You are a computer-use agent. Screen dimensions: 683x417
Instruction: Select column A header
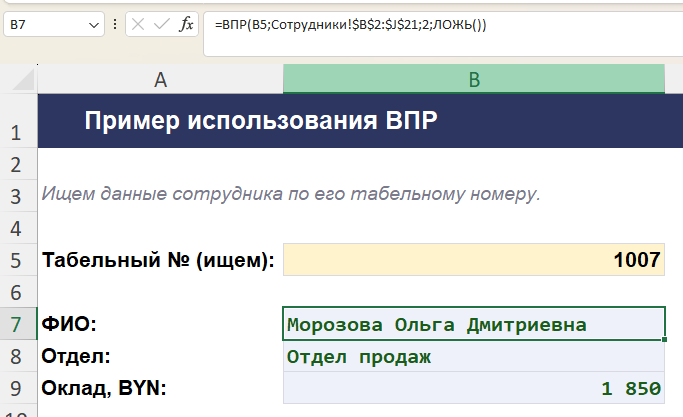coord(160,79)
